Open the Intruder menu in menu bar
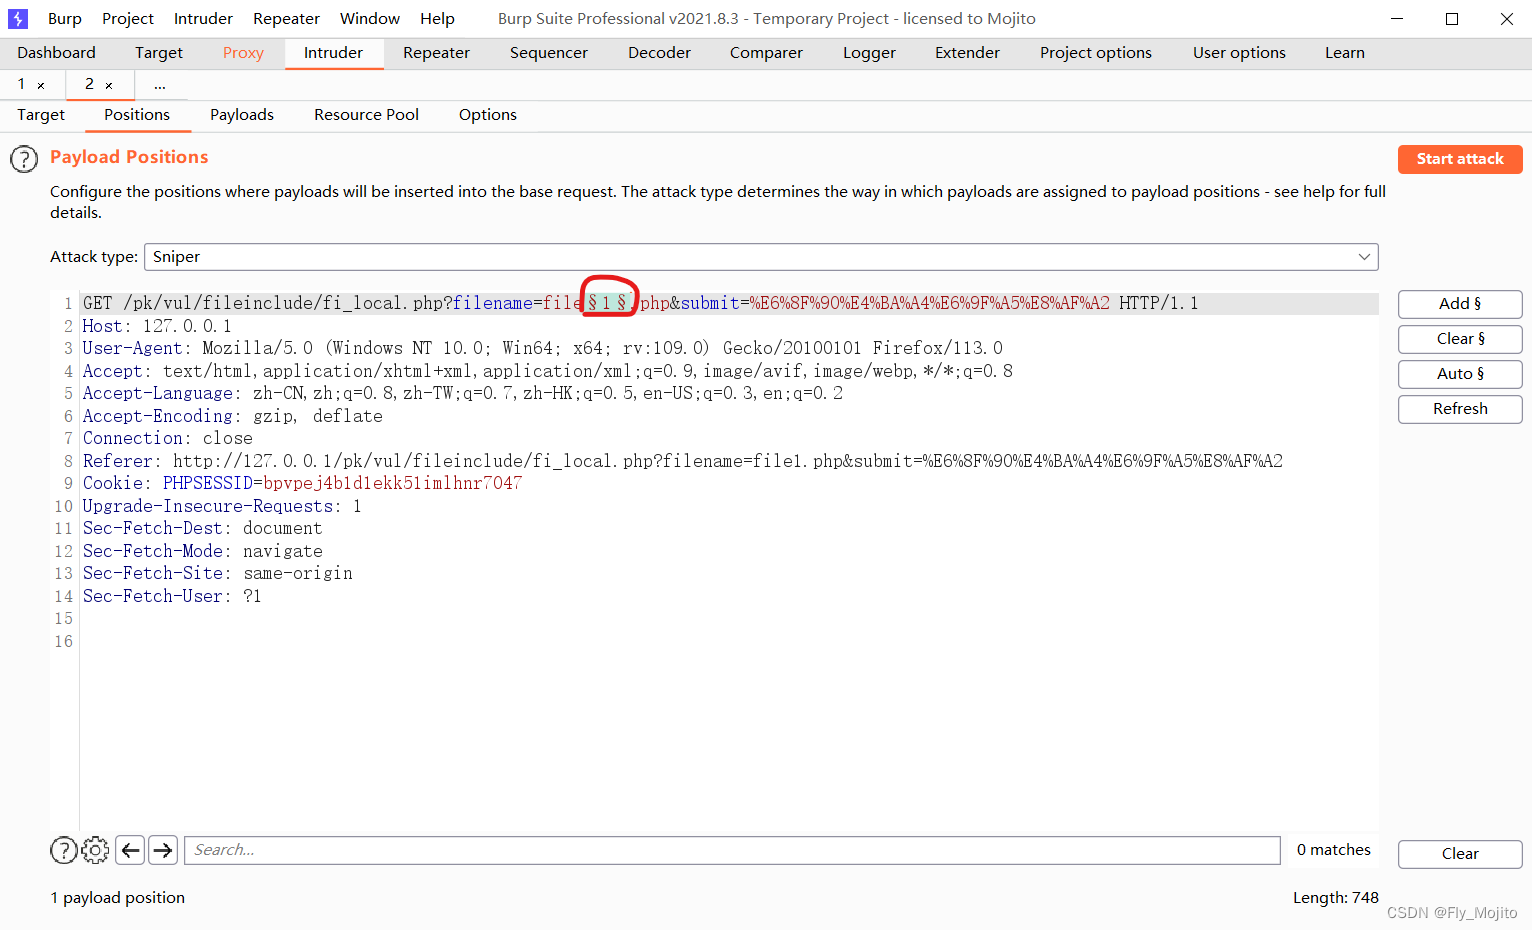Image resolution: width=1532 pixels, height=930 pixels. 203,18
